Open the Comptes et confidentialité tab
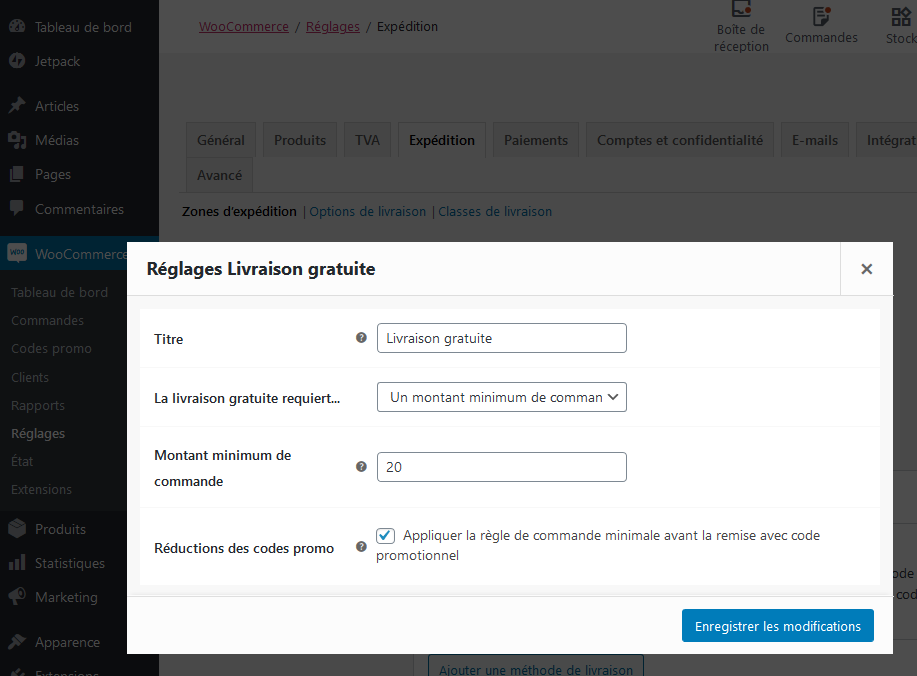917x676 pixels. [679, 139]
